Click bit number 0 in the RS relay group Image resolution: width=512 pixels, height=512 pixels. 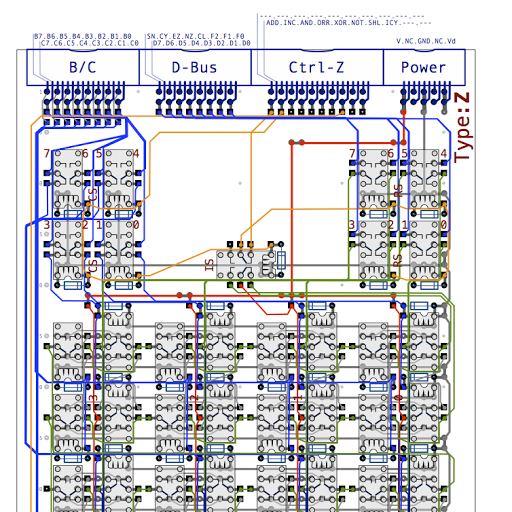point(444,225)
